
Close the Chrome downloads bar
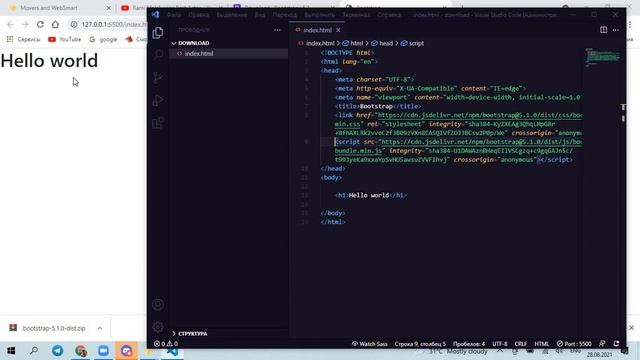[631, 327]
